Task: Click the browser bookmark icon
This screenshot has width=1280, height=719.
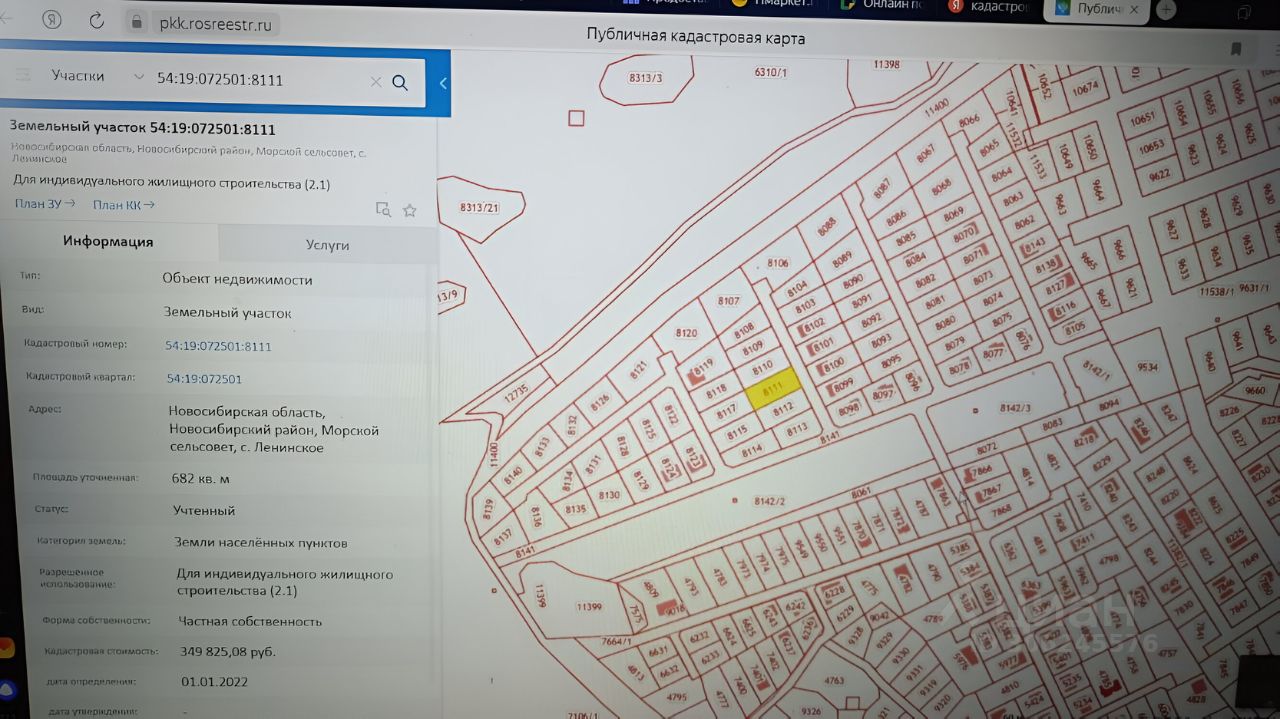Action: click(x=1236, y=48)
